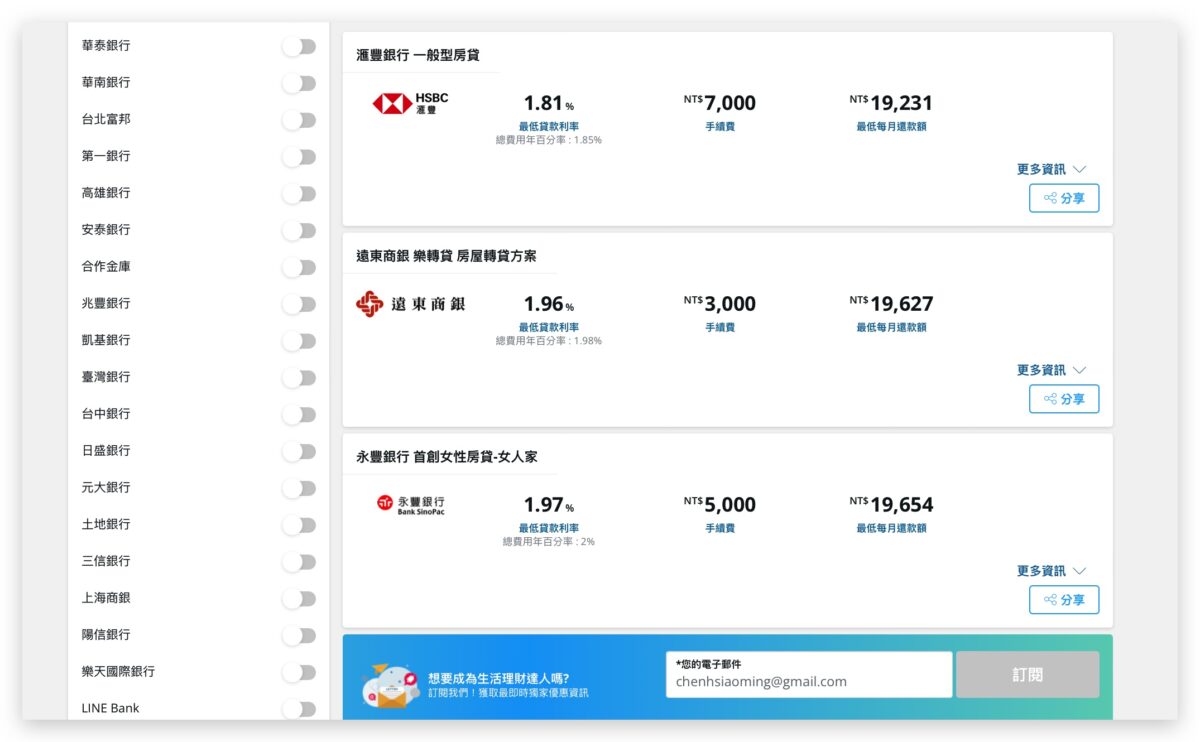Click the NT$3,000 handling fee value
The image size is (1200, 742).
[x=720, y=304]
